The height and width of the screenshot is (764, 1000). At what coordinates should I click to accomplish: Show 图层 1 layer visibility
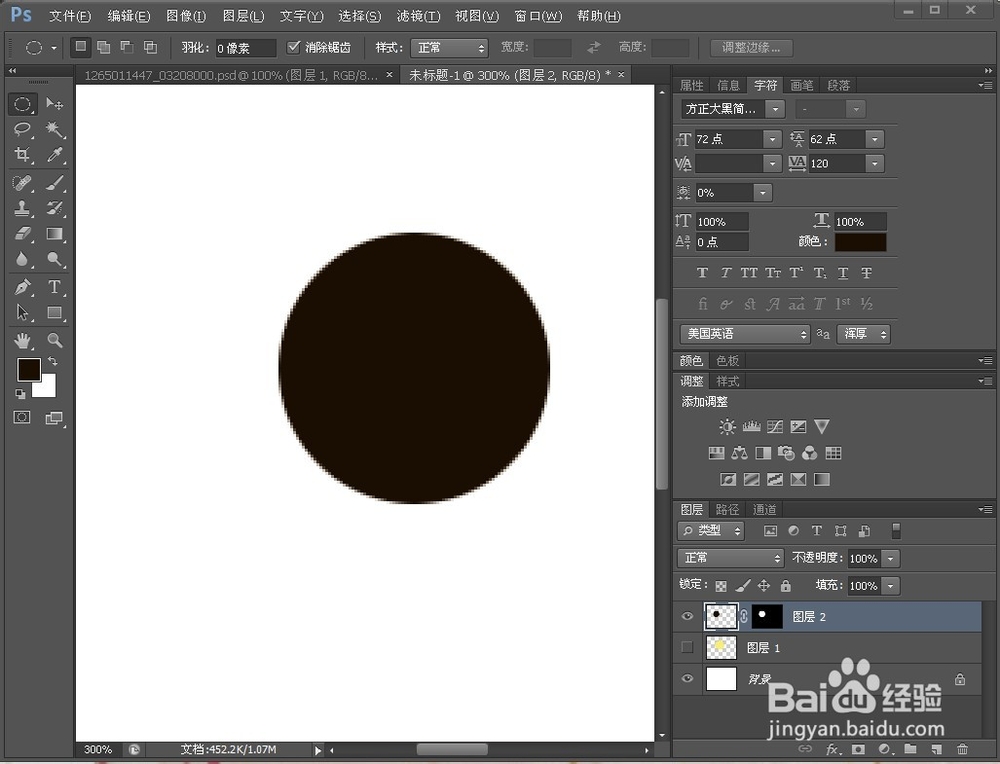(687, 647)
